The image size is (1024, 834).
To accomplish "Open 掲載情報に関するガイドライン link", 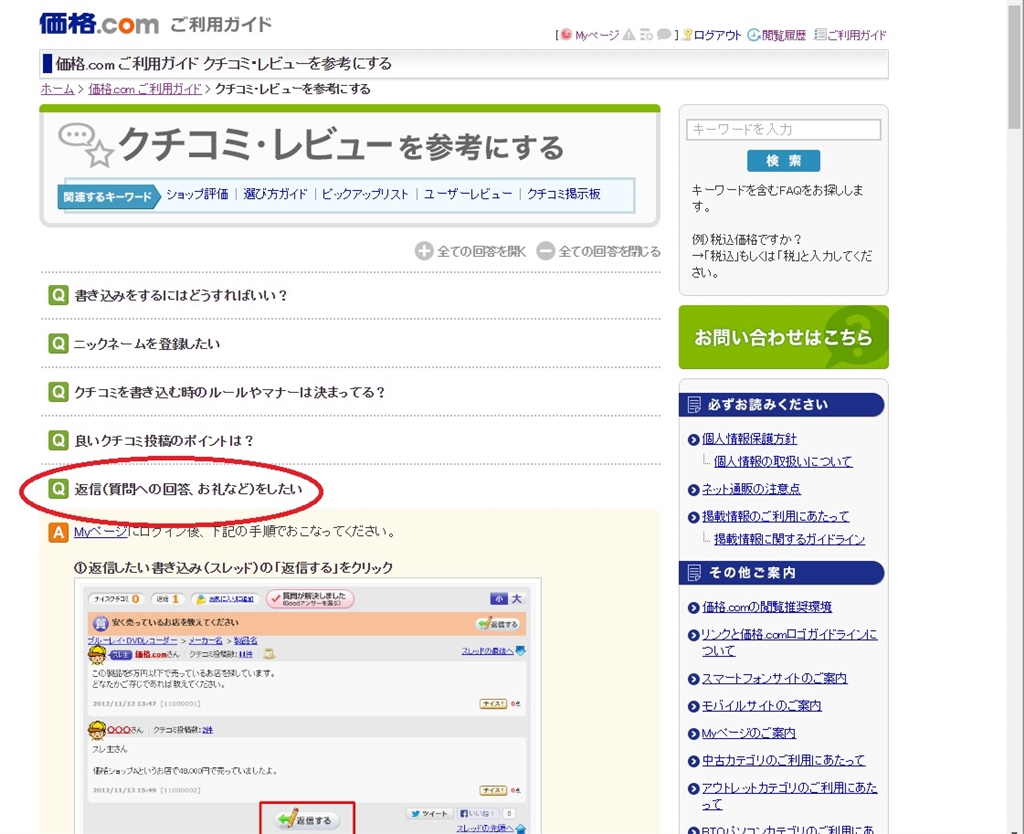I will click(790, 539).
